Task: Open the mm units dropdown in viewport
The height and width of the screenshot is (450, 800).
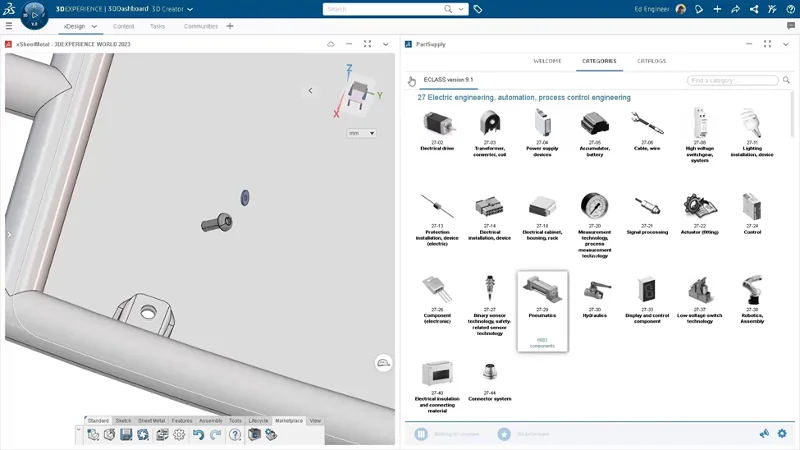Action: tap(361, 133)
